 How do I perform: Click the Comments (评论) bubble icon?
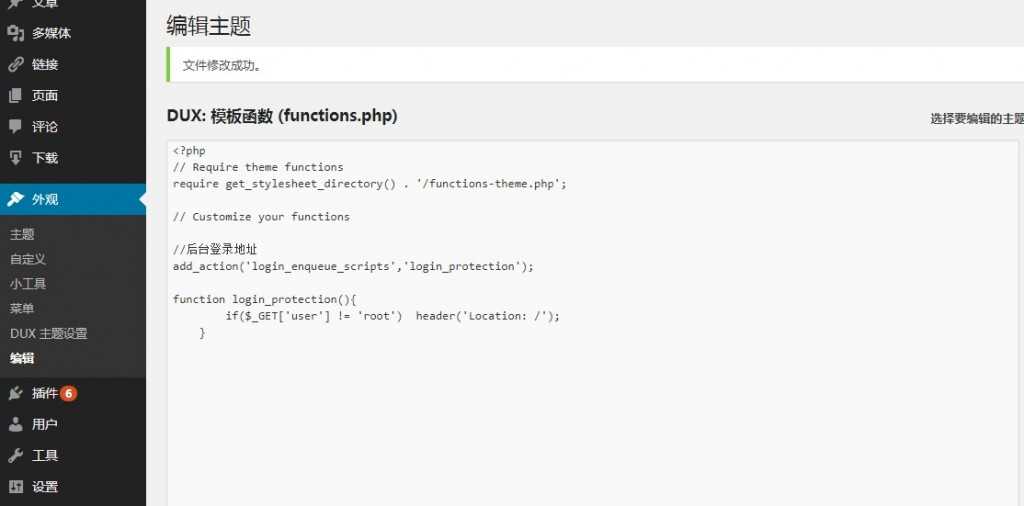click(16, 126)
